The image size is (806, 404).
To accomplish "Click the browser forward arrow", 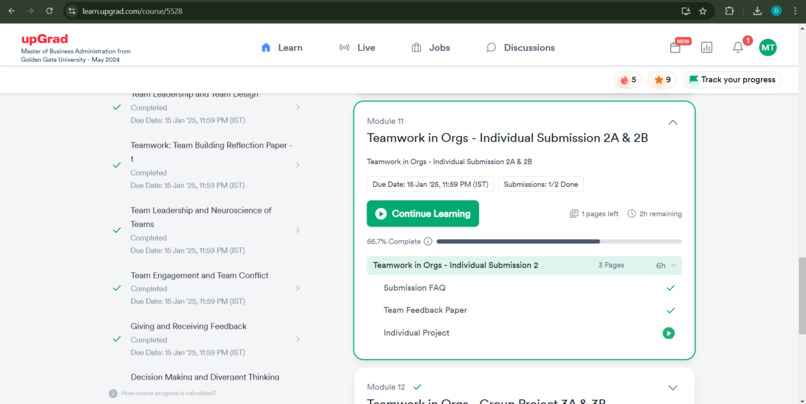I will click(30, 11).
